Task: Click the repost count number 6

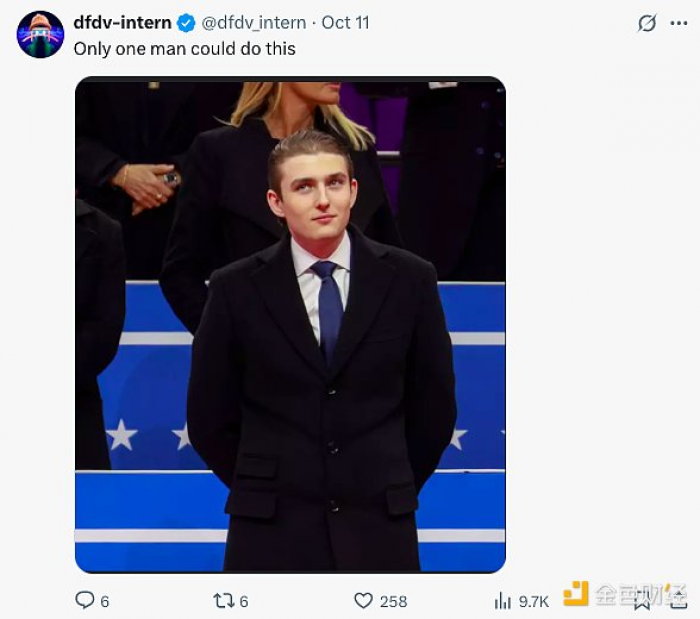Action: coord(244,601)
